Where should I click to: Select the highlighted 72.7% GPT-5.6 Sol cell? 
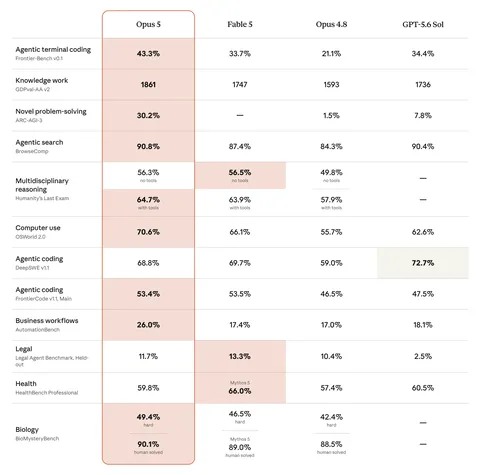pos(423,263)
